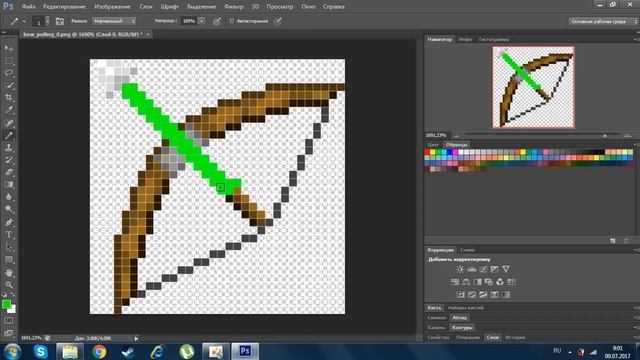
Task: Add a Curves adjustment layer
Action: [x=483, y=269]
